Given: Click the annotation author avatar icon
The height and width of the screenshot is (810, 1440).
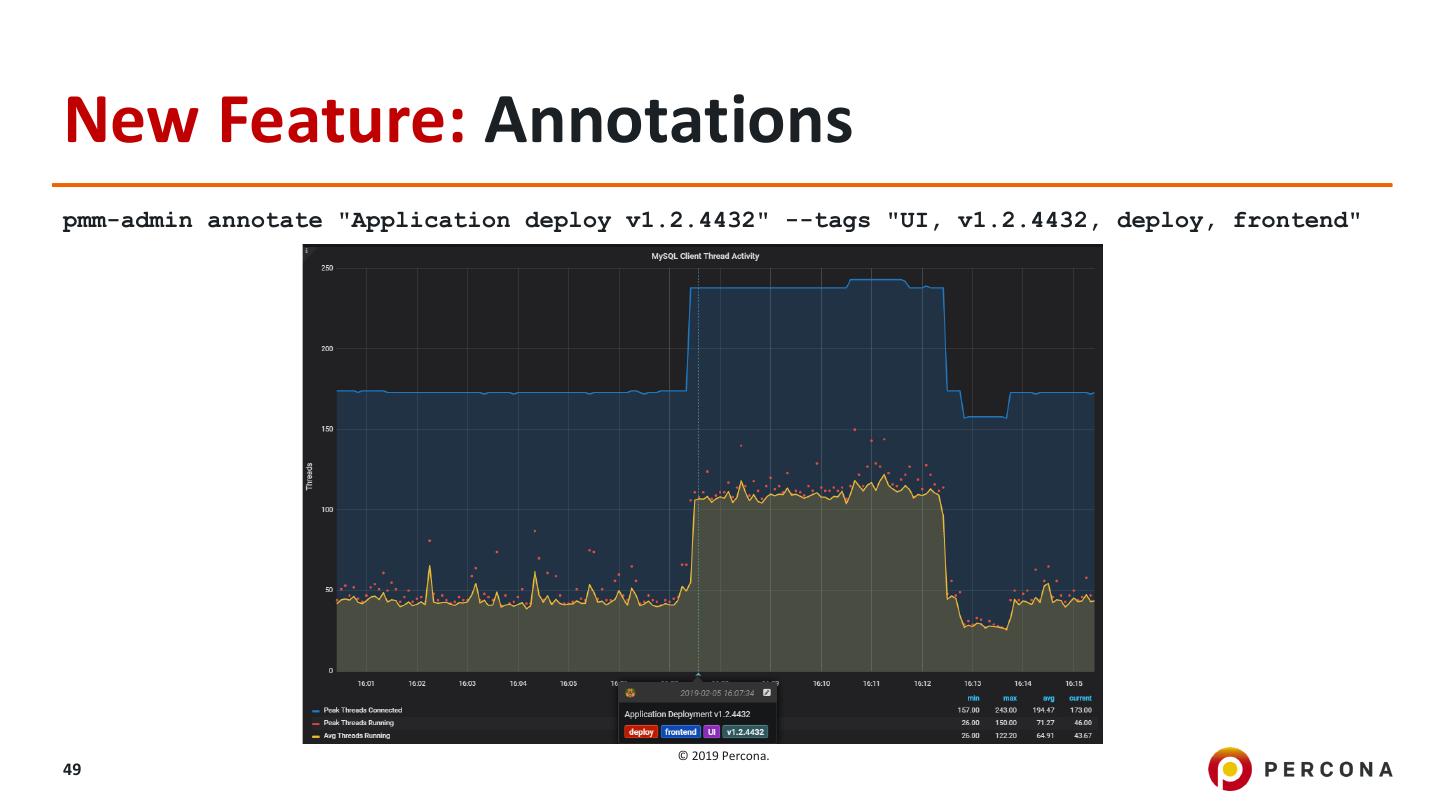Looking at the screenshot, I should coord(631,692).
